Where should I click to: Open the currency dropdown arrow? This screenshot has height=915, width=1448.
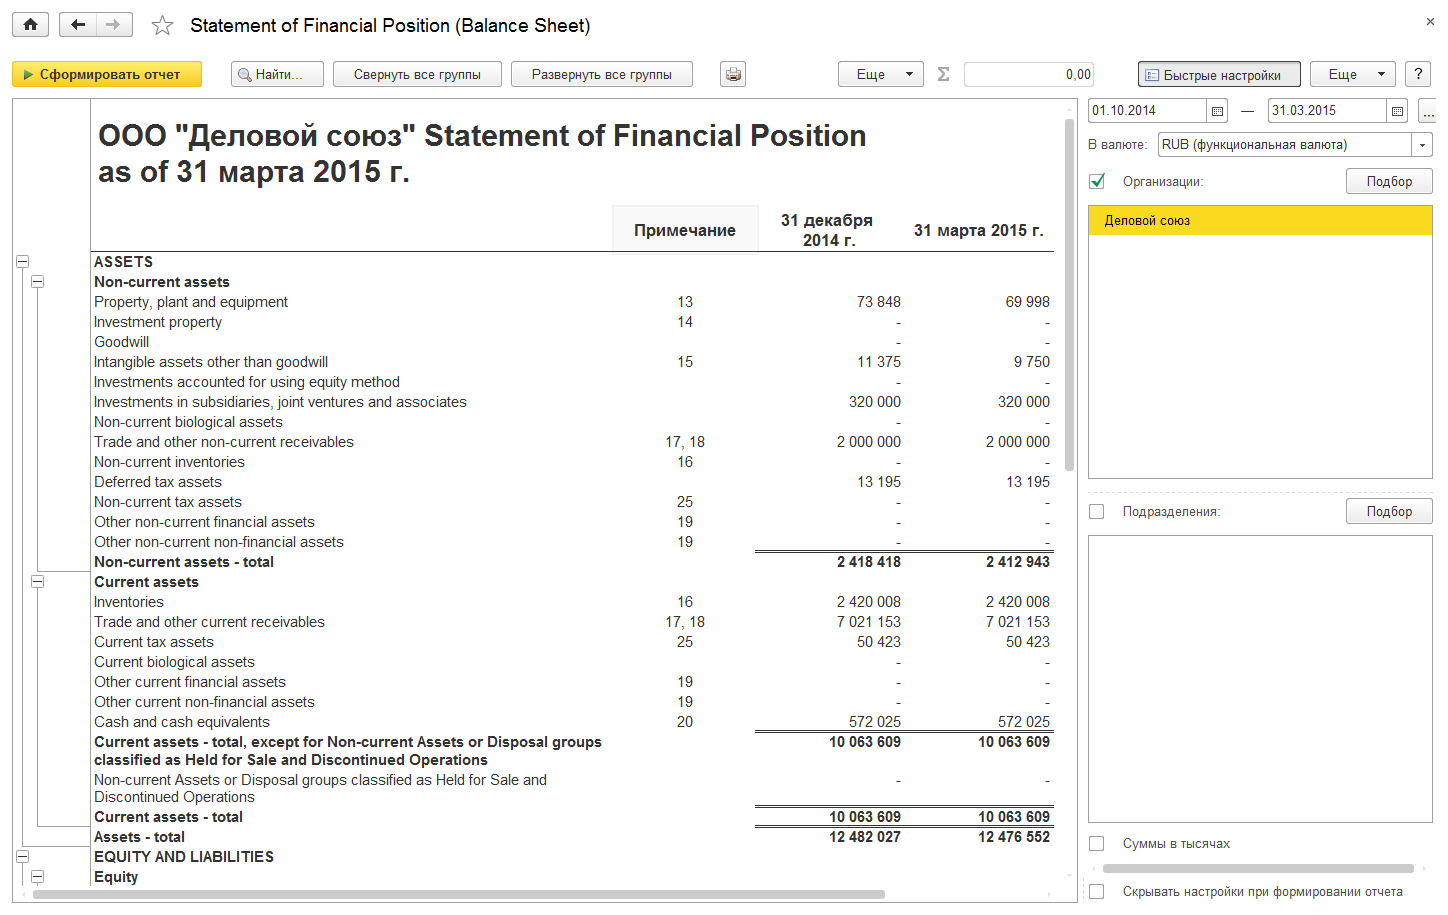pos(1422,145)
